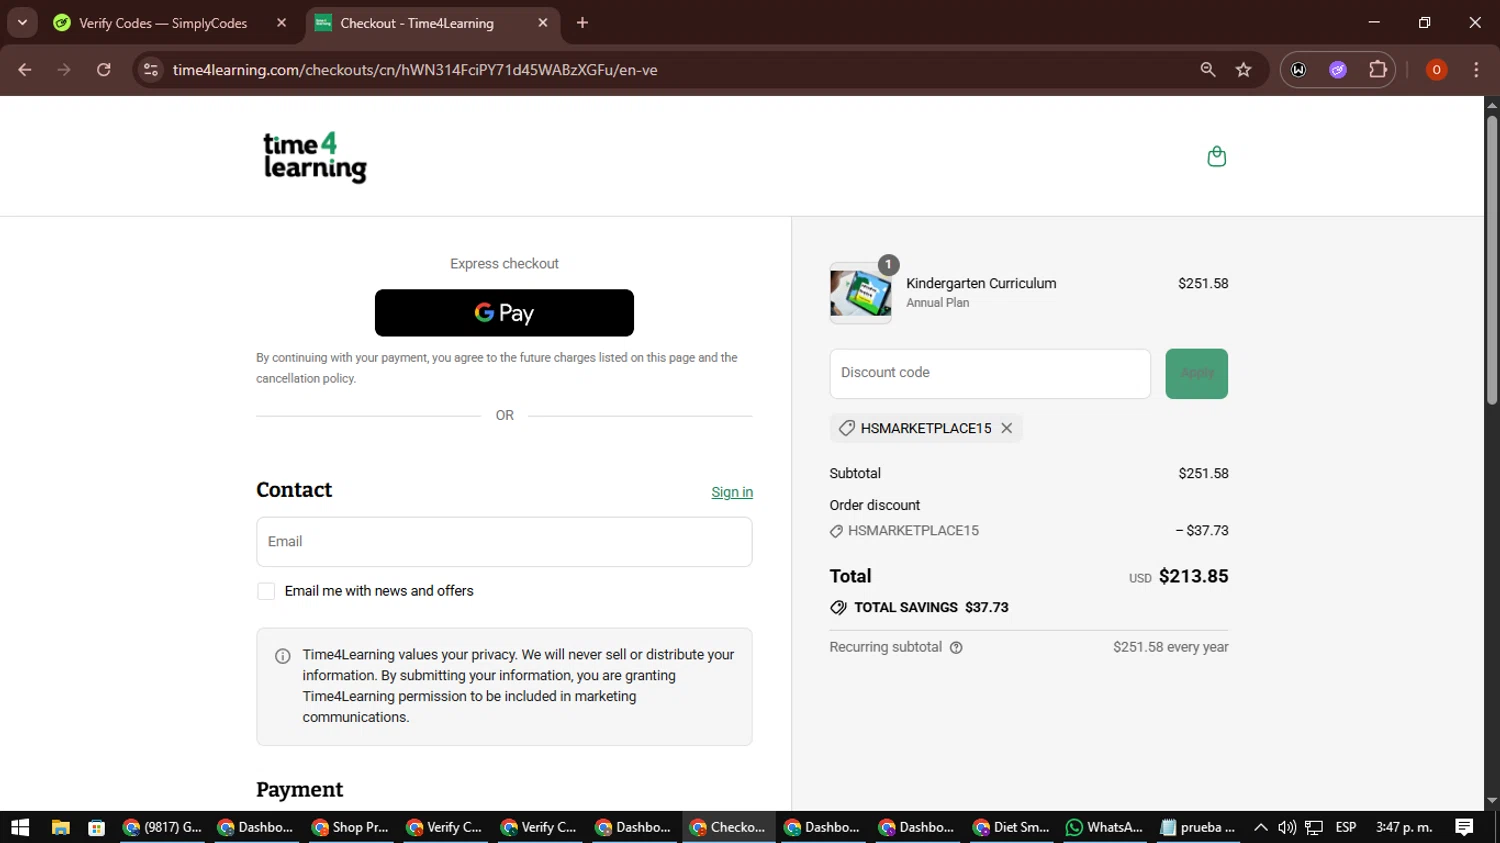Screen dimensions: 1500x843
Task: Open the shopping bag cart icon
Action: 1216,156
